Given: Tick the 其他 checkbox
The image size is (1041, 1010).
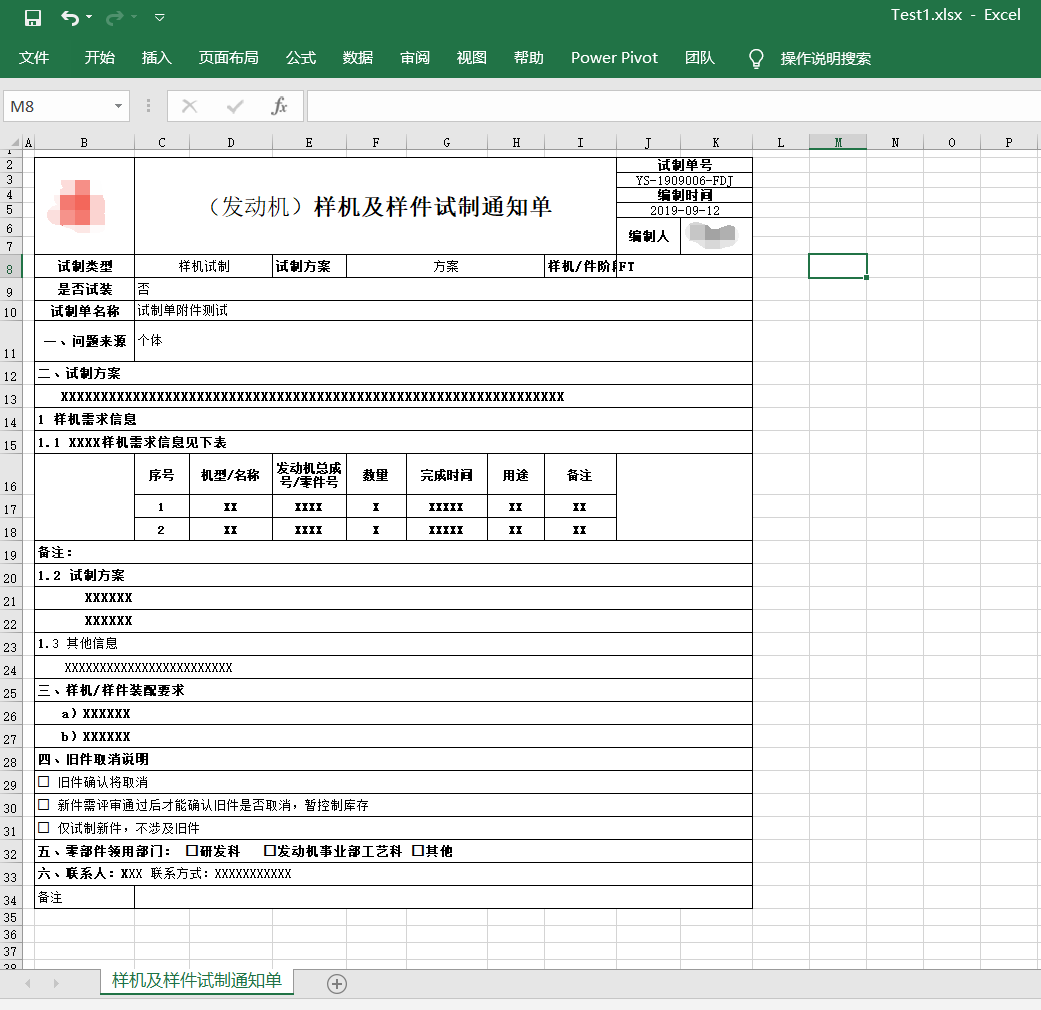Looking at the screenshot, I should (x=418, y=851).
